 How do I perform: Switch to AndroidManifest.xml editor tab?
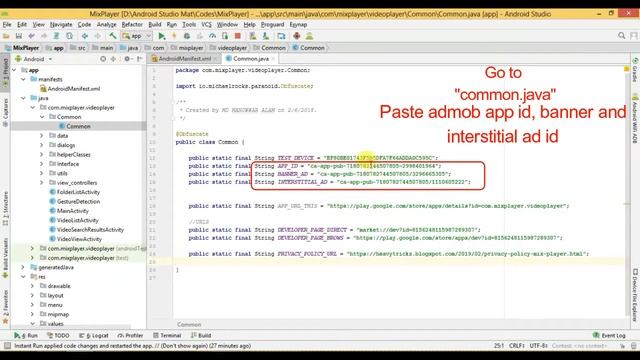184,59
